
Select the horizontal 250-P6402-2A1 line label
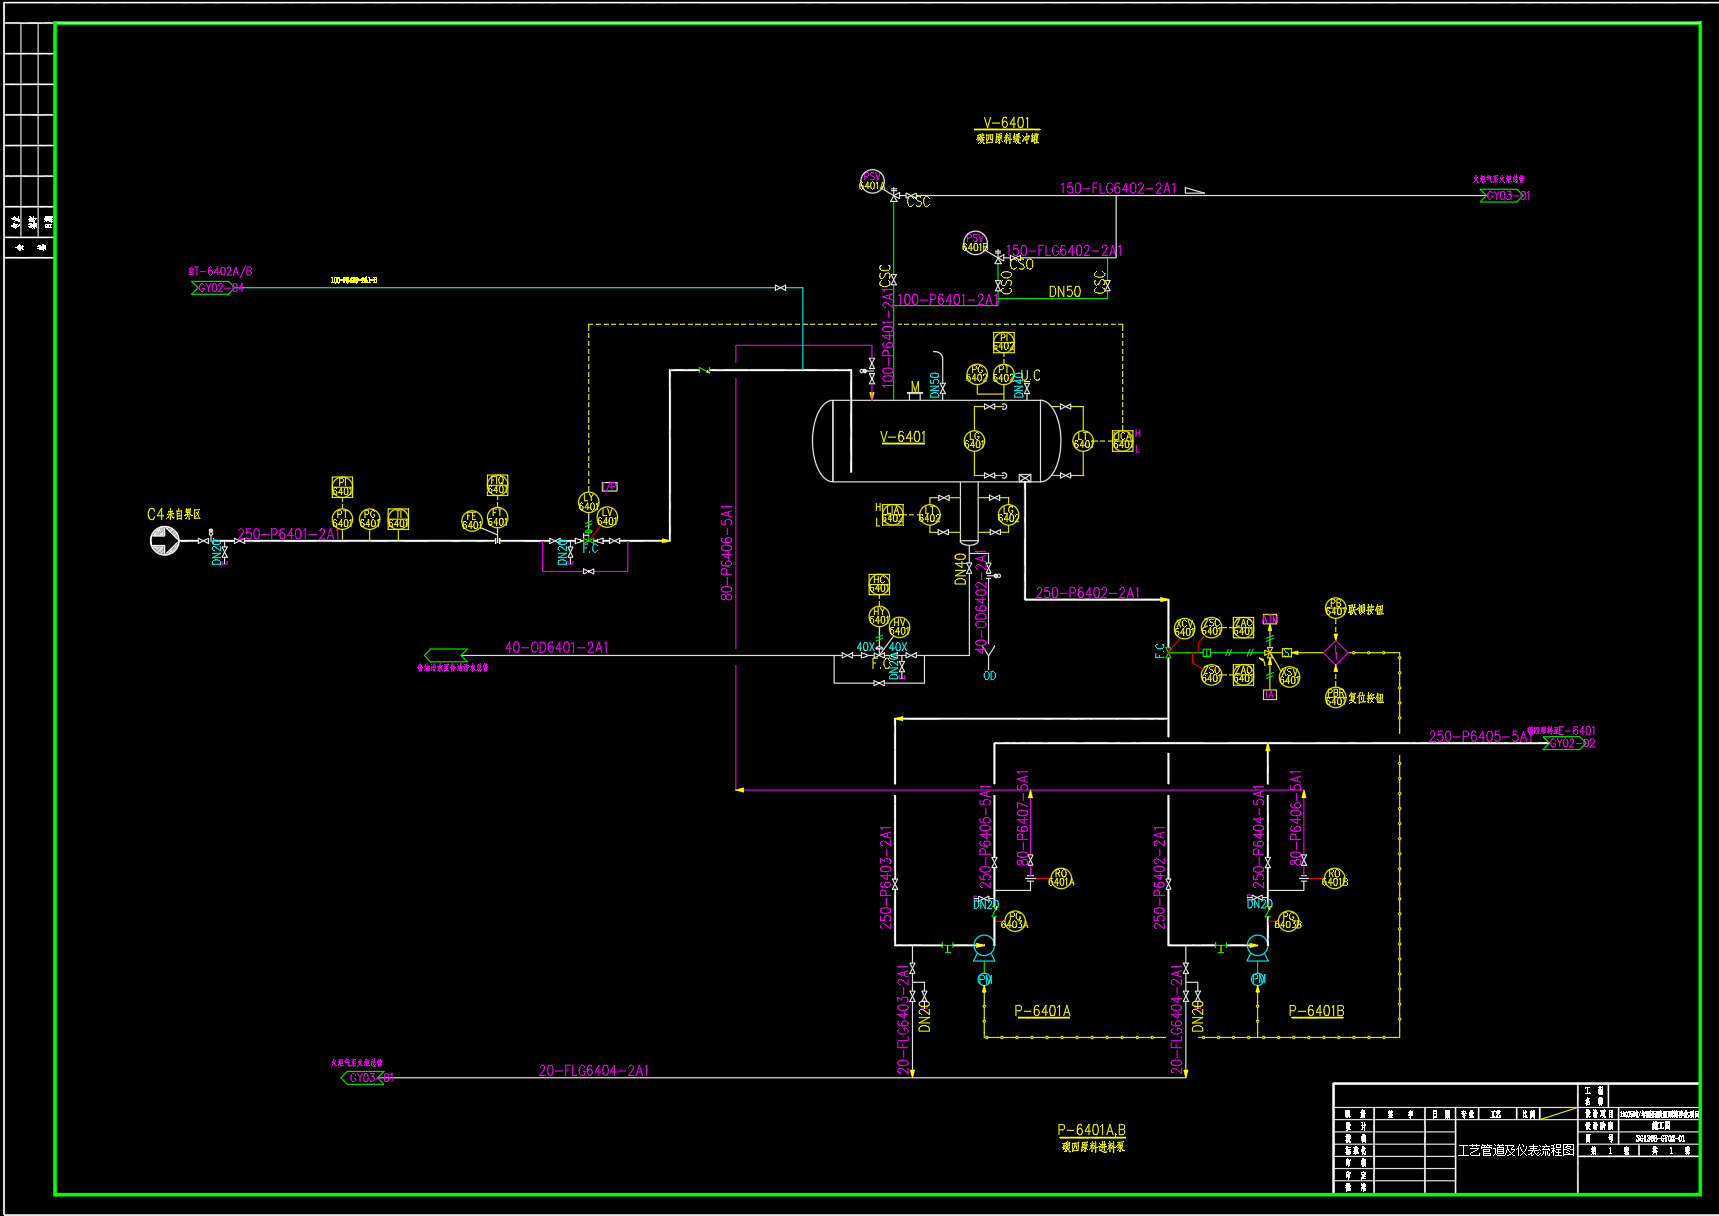1088,593
